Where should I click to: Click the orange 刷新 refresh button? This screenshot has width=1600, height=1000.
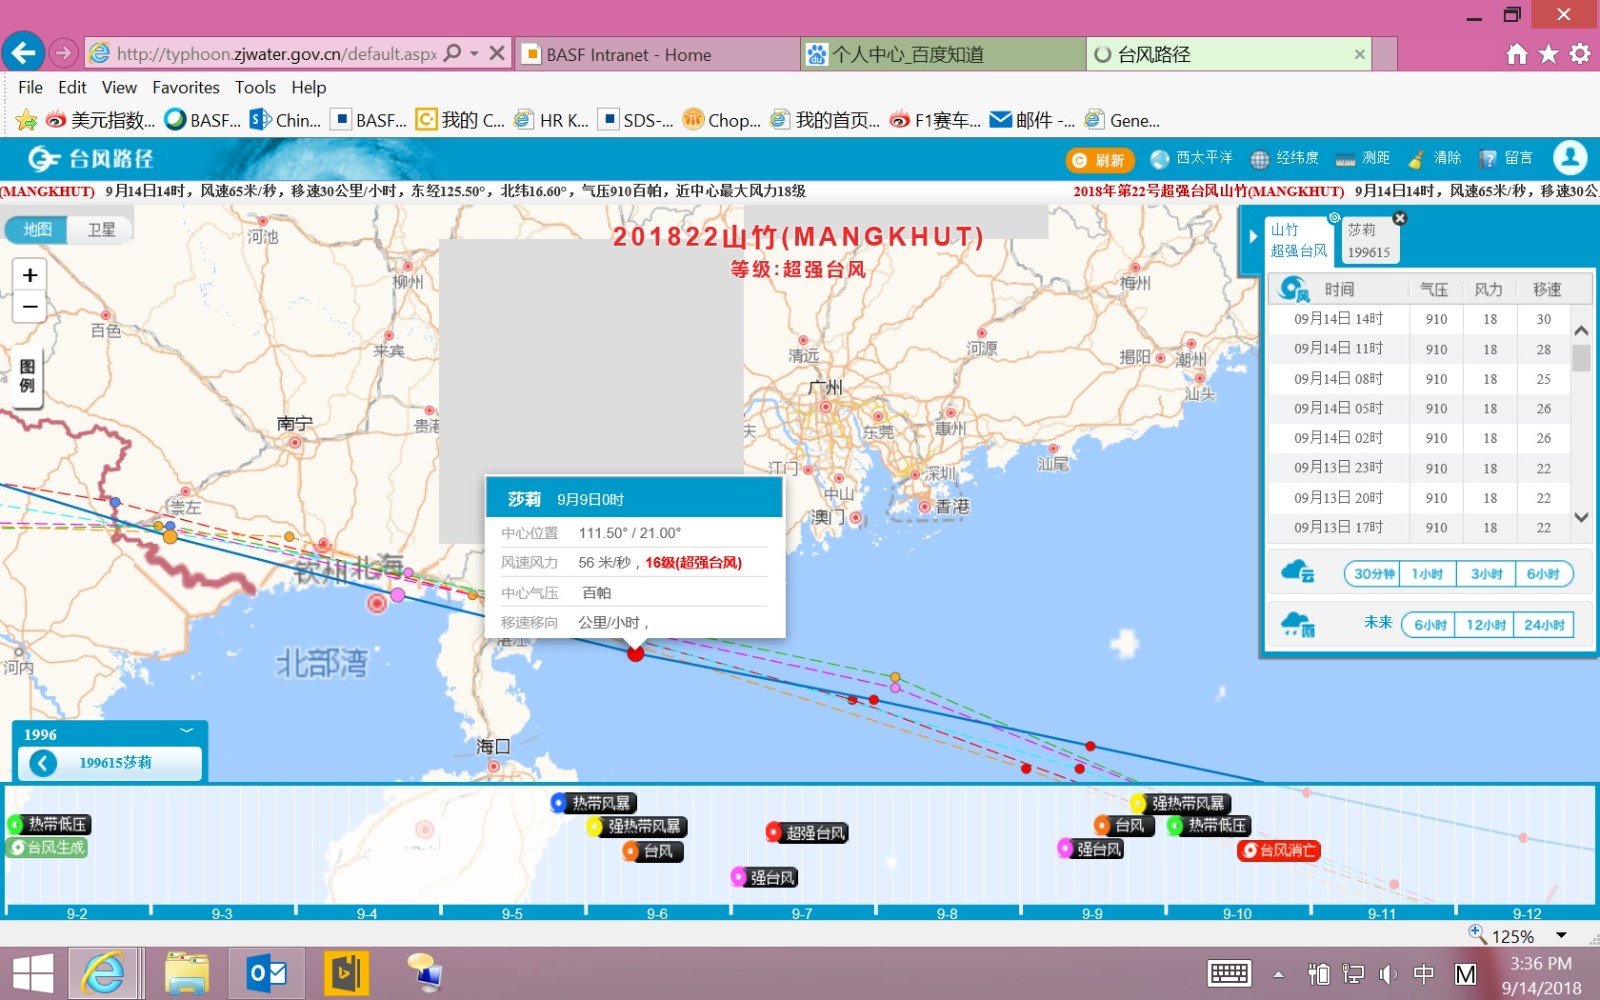pyautogui.click(x=1099, y=160)
